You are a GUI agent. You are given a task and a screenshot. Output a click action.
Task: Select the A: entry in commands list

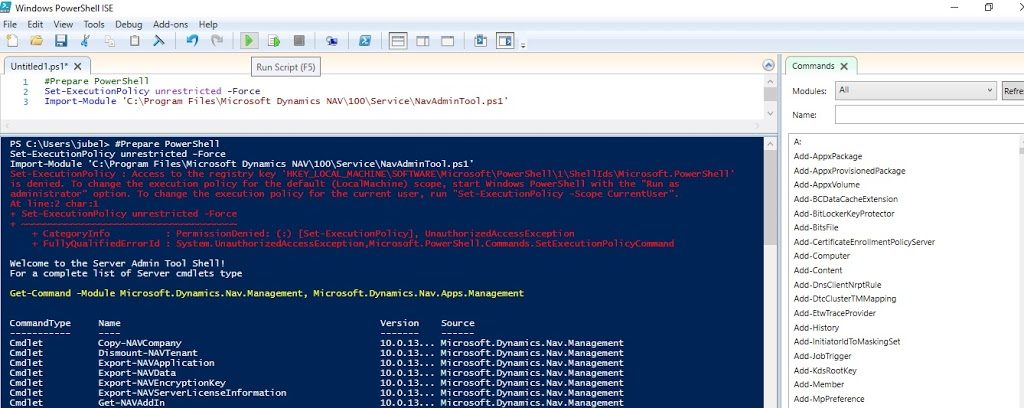[797, 142]
